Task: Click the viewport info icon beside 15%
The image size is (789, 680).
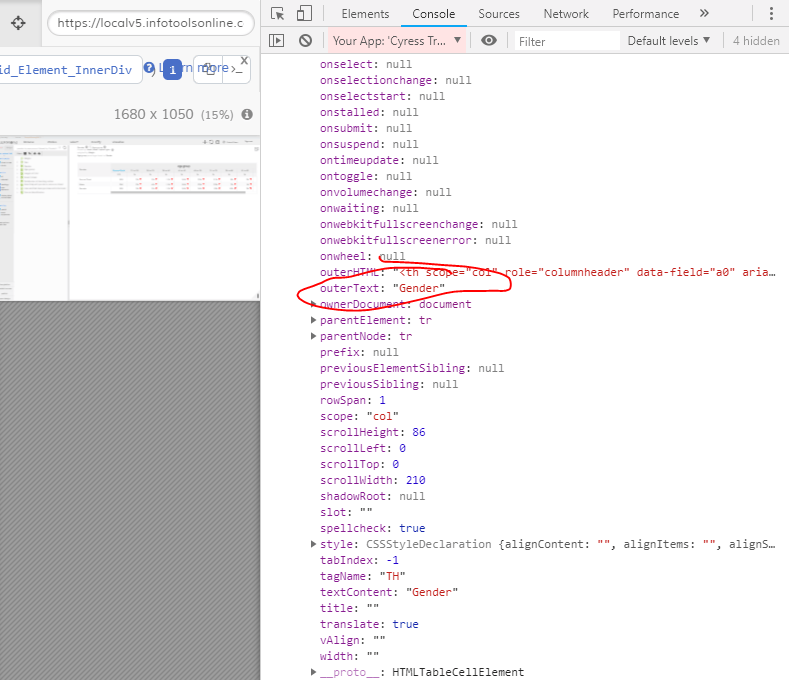Action: pyautogui.click(x=247, y=114)
